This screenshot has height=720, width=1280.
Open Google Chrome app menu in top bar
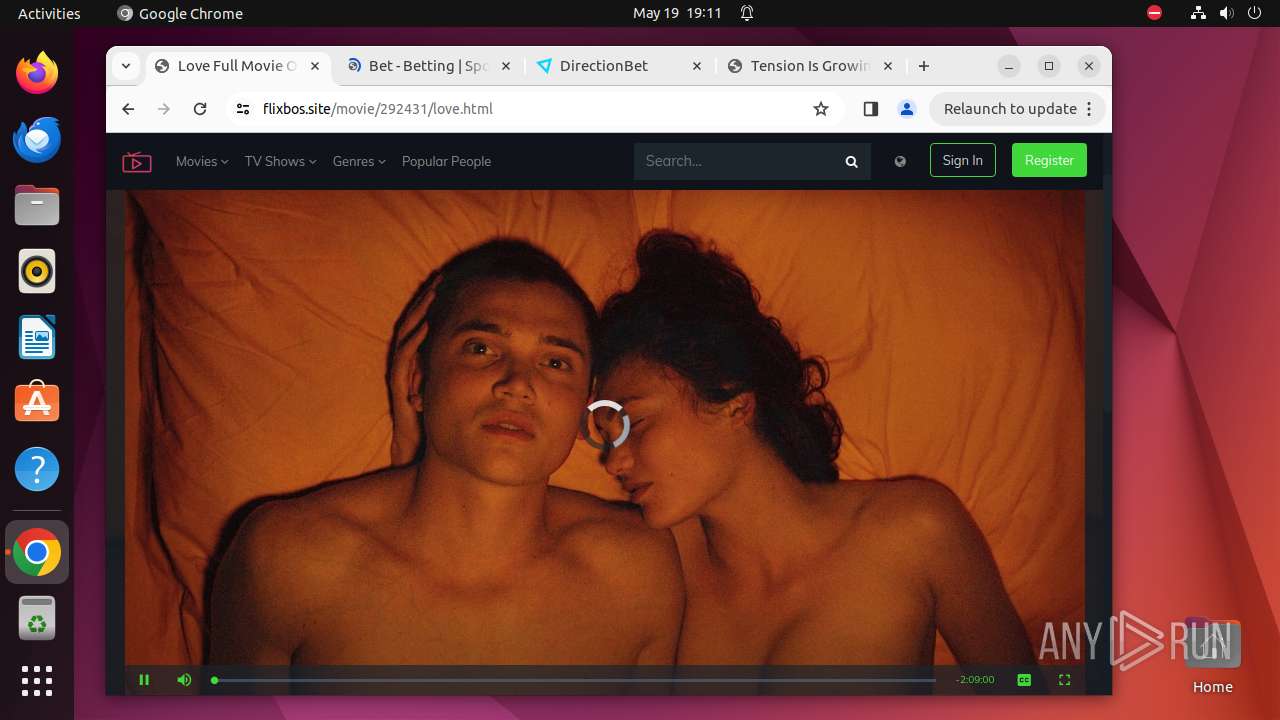[180, 13]
